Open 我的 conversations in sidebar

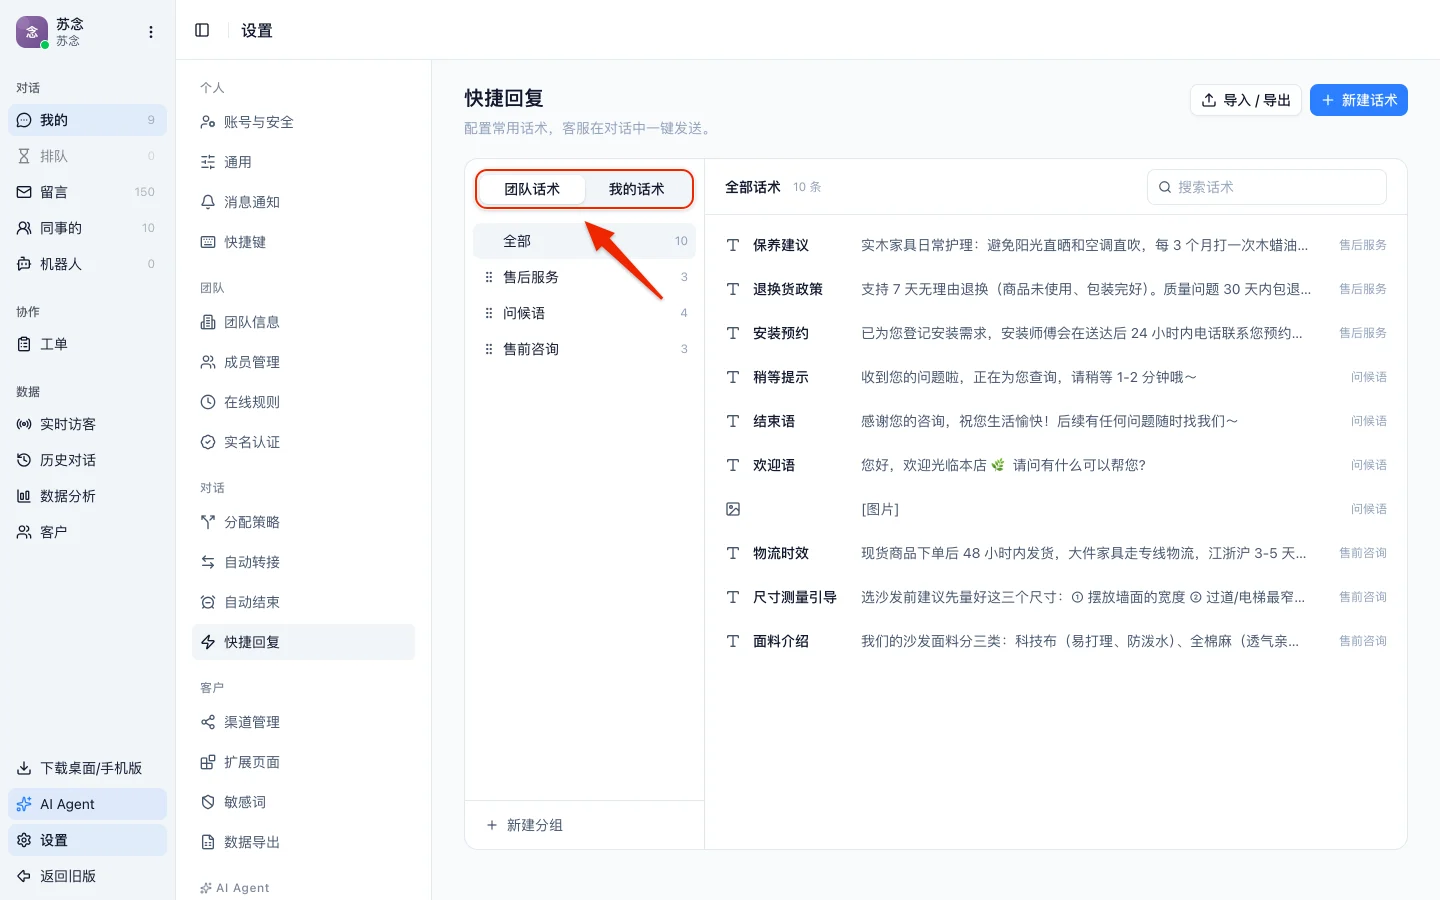pyautogui.click(x=87, y=120)
